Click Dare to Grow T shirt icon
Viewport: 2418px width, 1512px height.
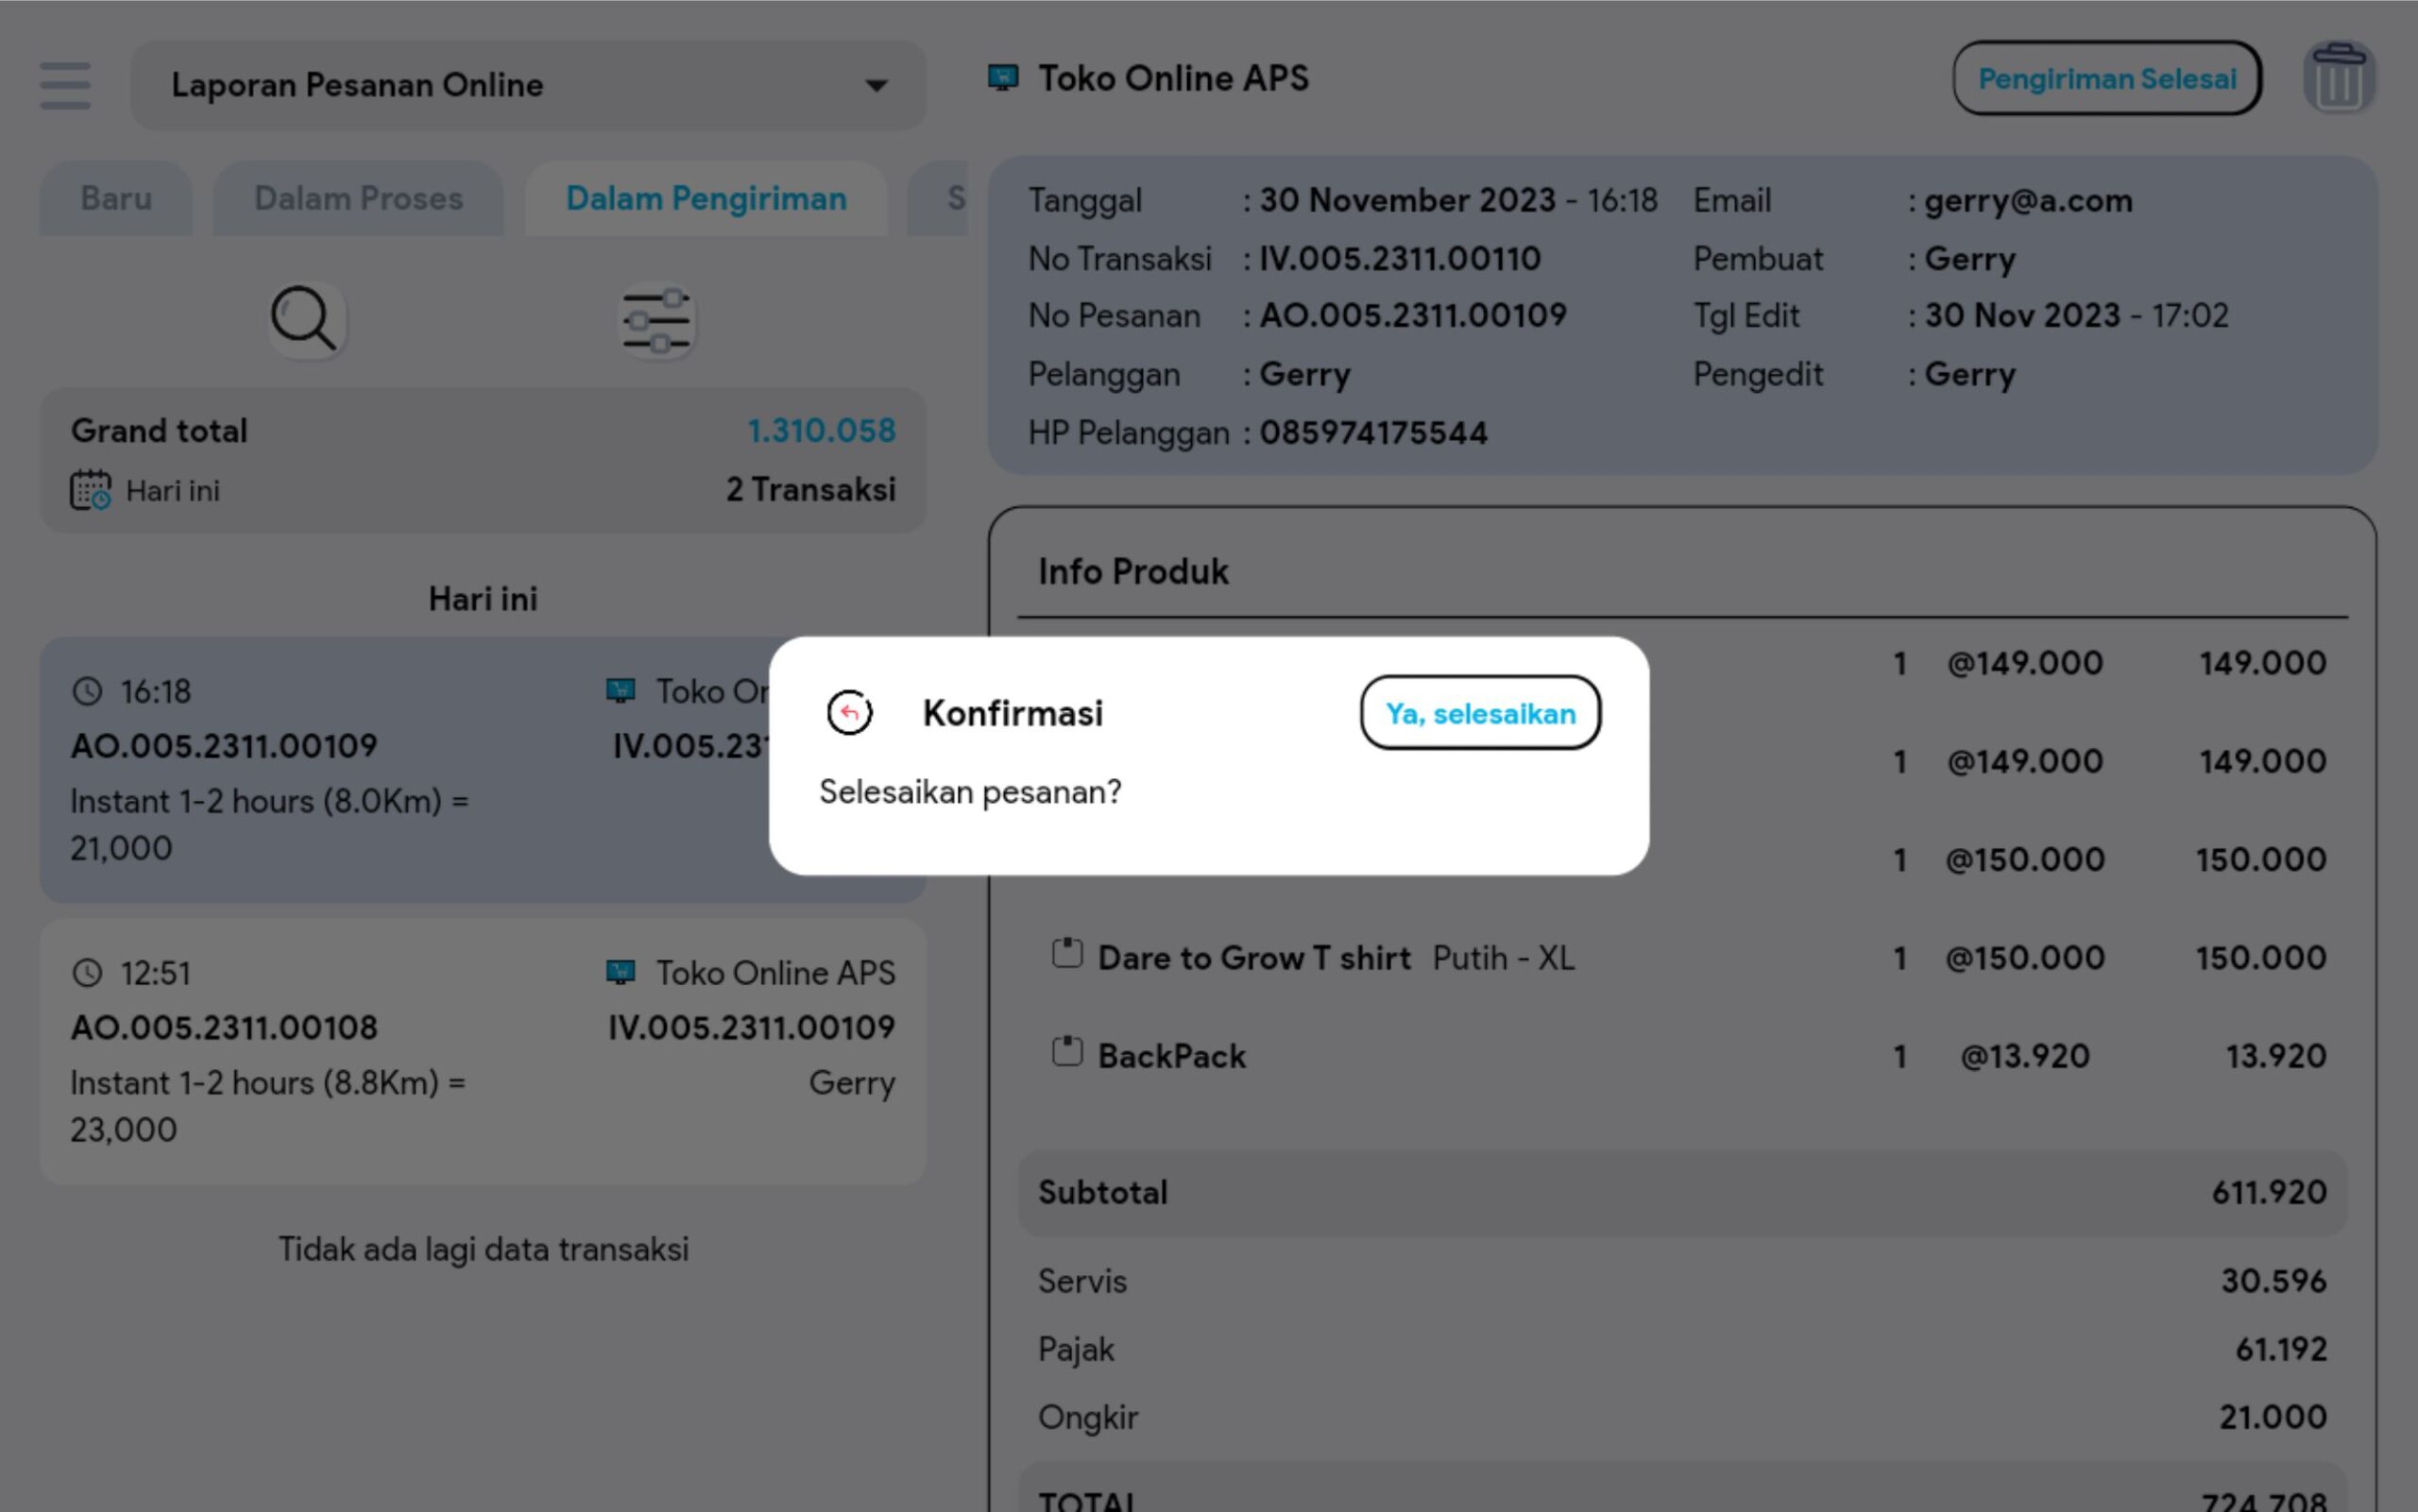tap(1067, 955)
